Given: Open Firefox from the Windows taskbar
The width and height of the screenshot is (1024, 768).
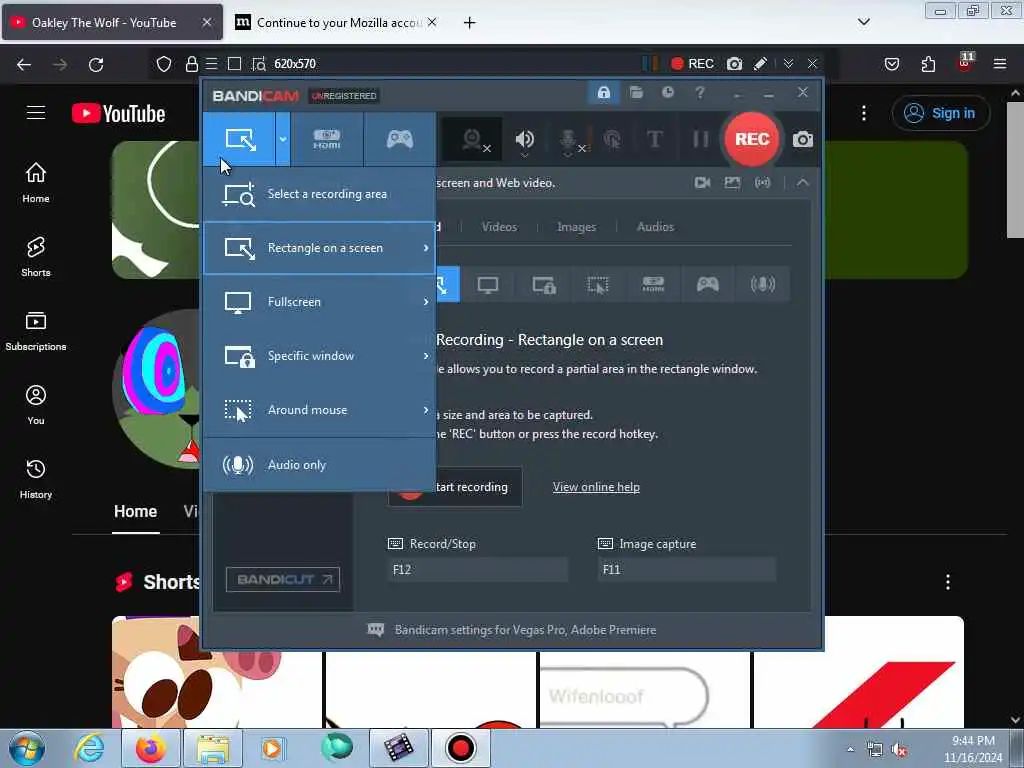Looking at the screenshot, I should 151,748.
